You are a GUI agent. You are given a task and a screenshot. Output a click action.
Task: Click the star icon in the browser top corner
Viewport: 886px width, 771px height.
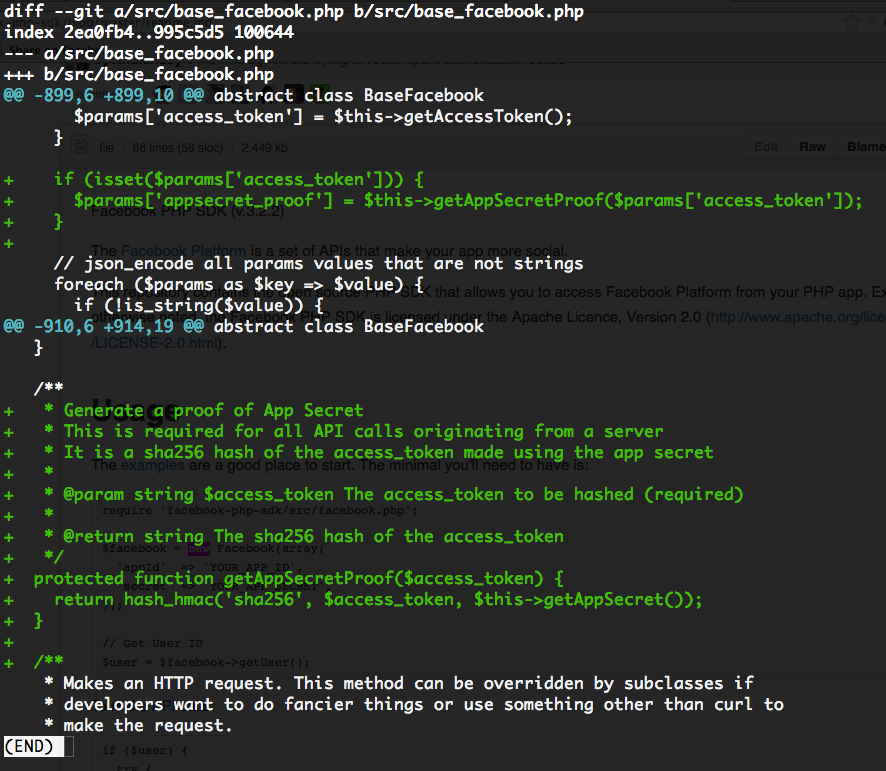tap(852, 23)
